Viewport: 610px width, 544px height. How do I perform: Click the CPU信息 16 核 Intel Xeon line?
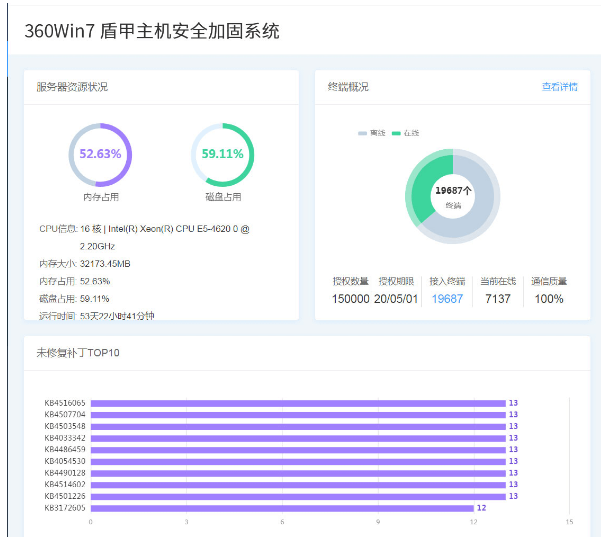[x=144, y=237]
